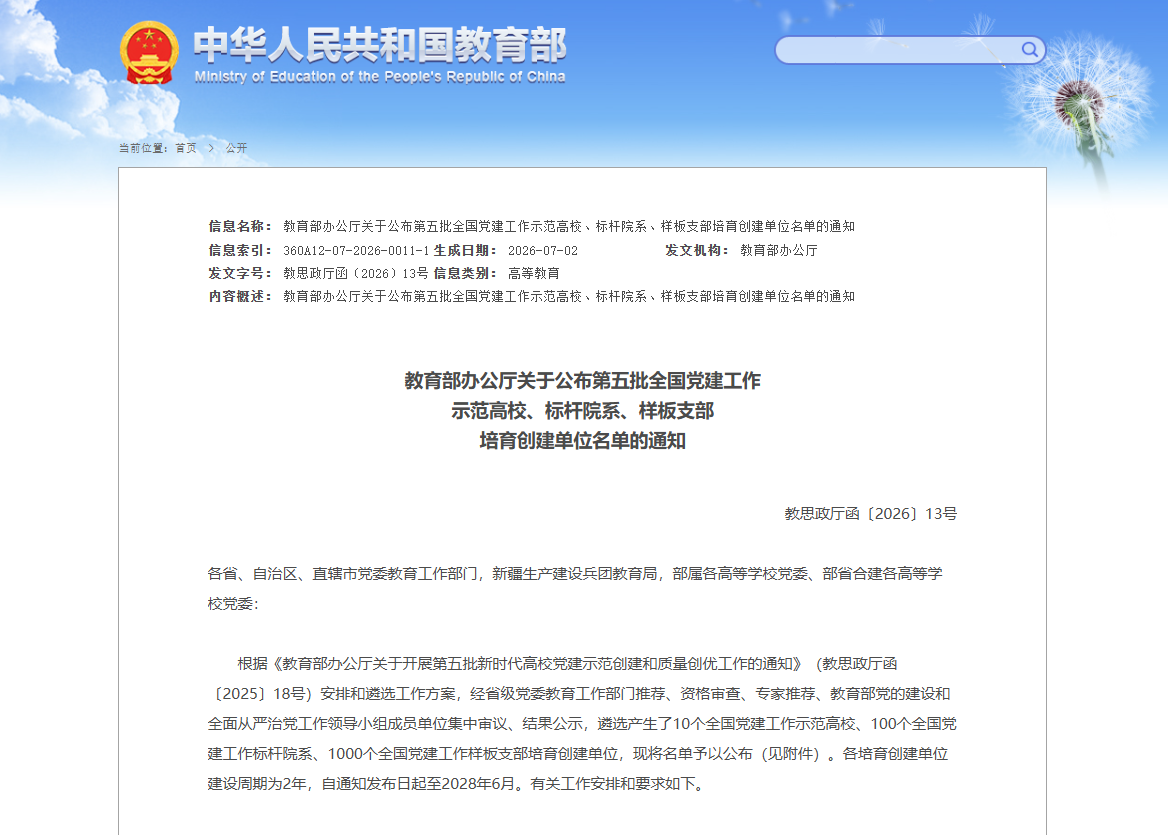This screenshot has width=1168, height=835.
Task: Open the 首页 breadcrumb link
Action: (186, 148)
